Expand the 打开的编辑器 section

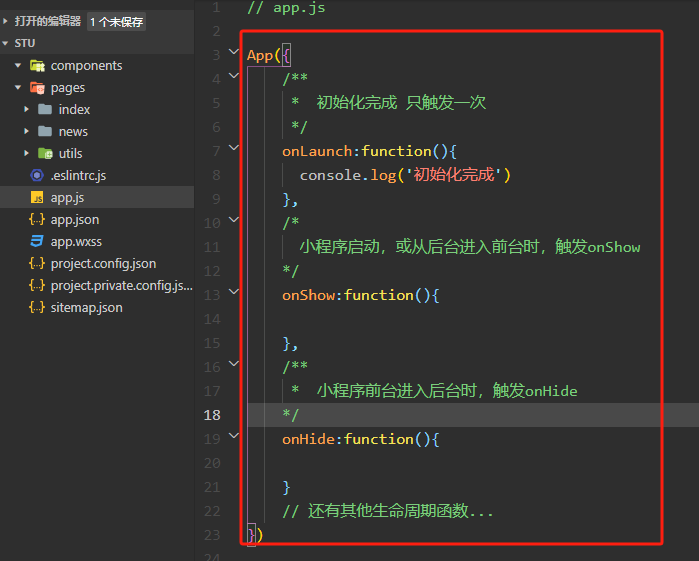click(6, 21)
